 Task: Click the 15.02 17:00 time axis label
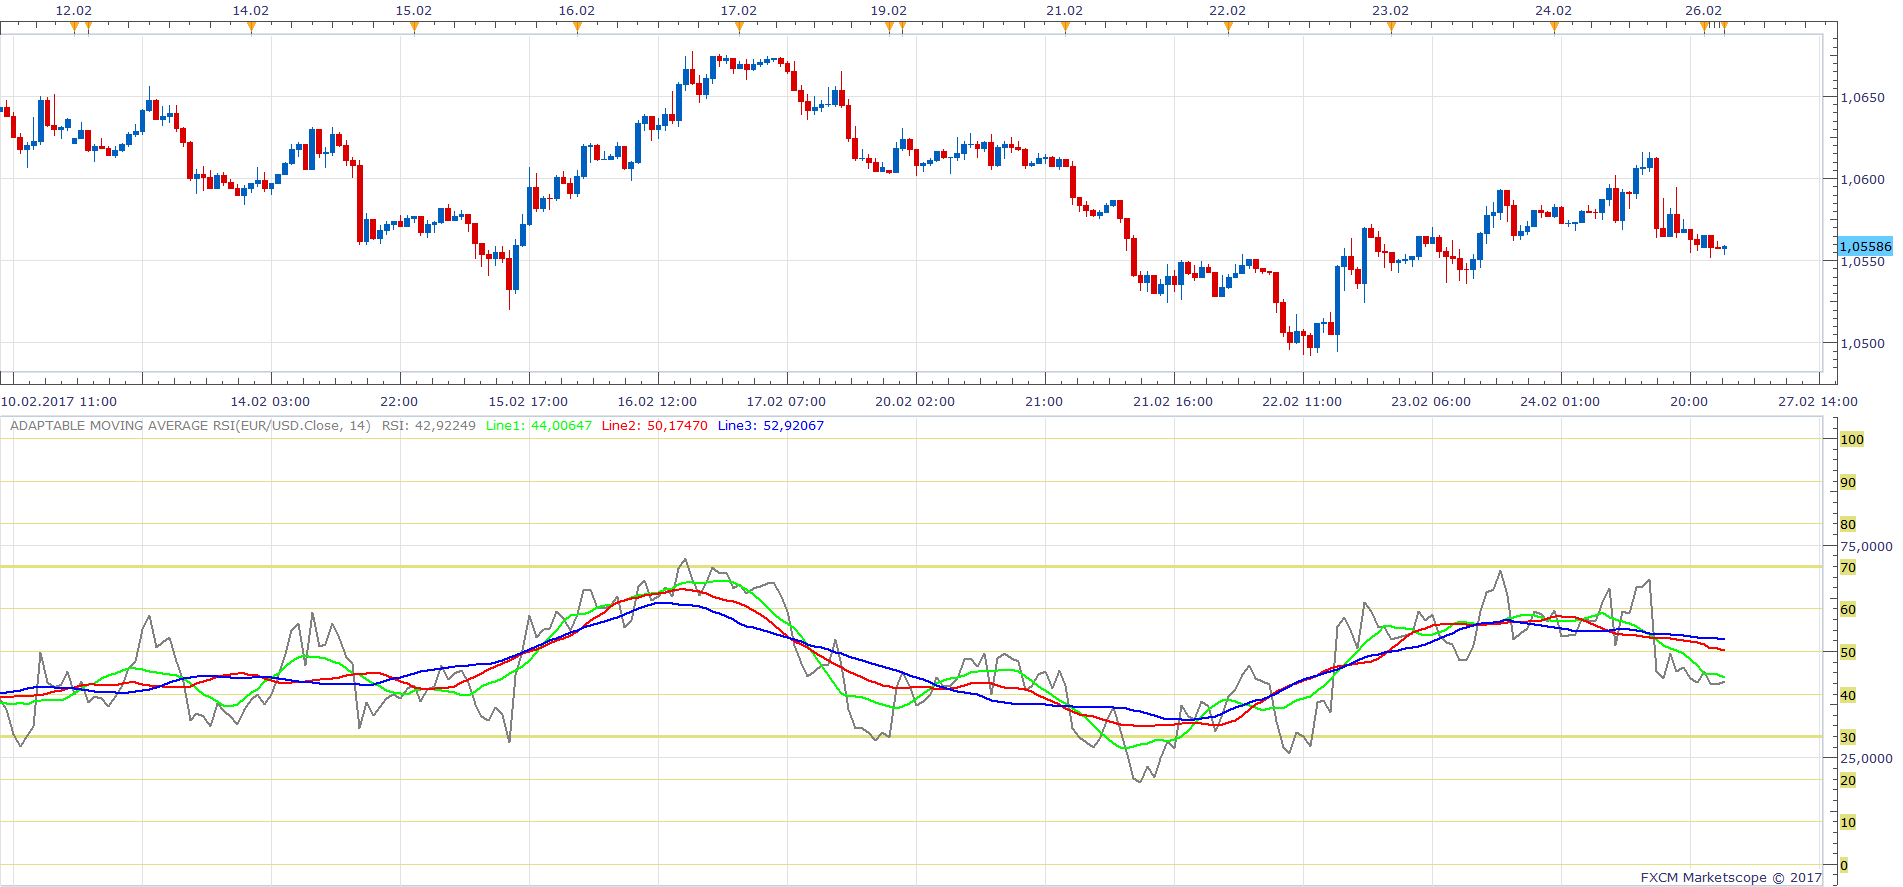pyautogui.click(x=528, y=402)
